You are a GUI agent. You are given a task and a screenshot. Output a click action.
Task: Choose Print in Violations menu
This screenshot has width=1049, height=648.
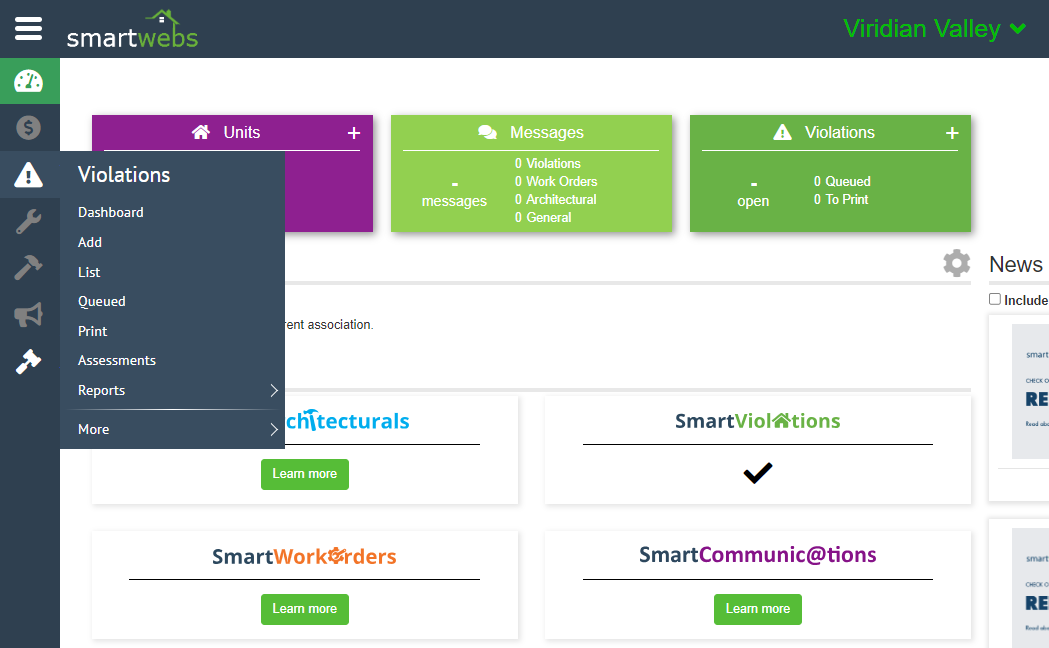pos(92,331)
